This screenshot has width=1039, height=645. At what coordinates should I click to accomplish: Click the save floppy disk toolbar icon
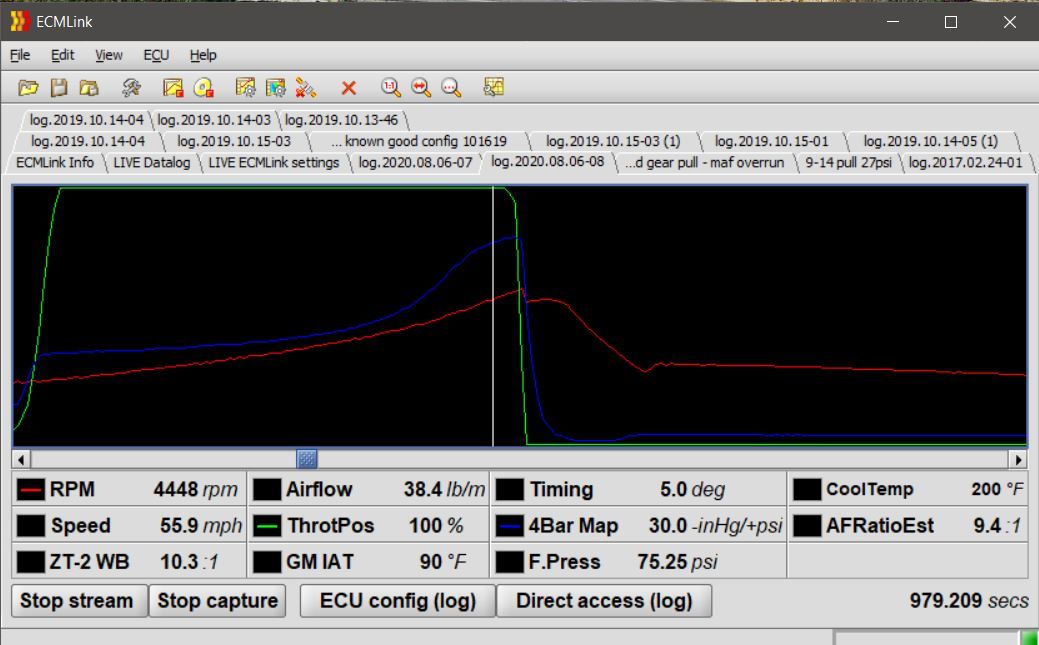(x=59, y=88)
